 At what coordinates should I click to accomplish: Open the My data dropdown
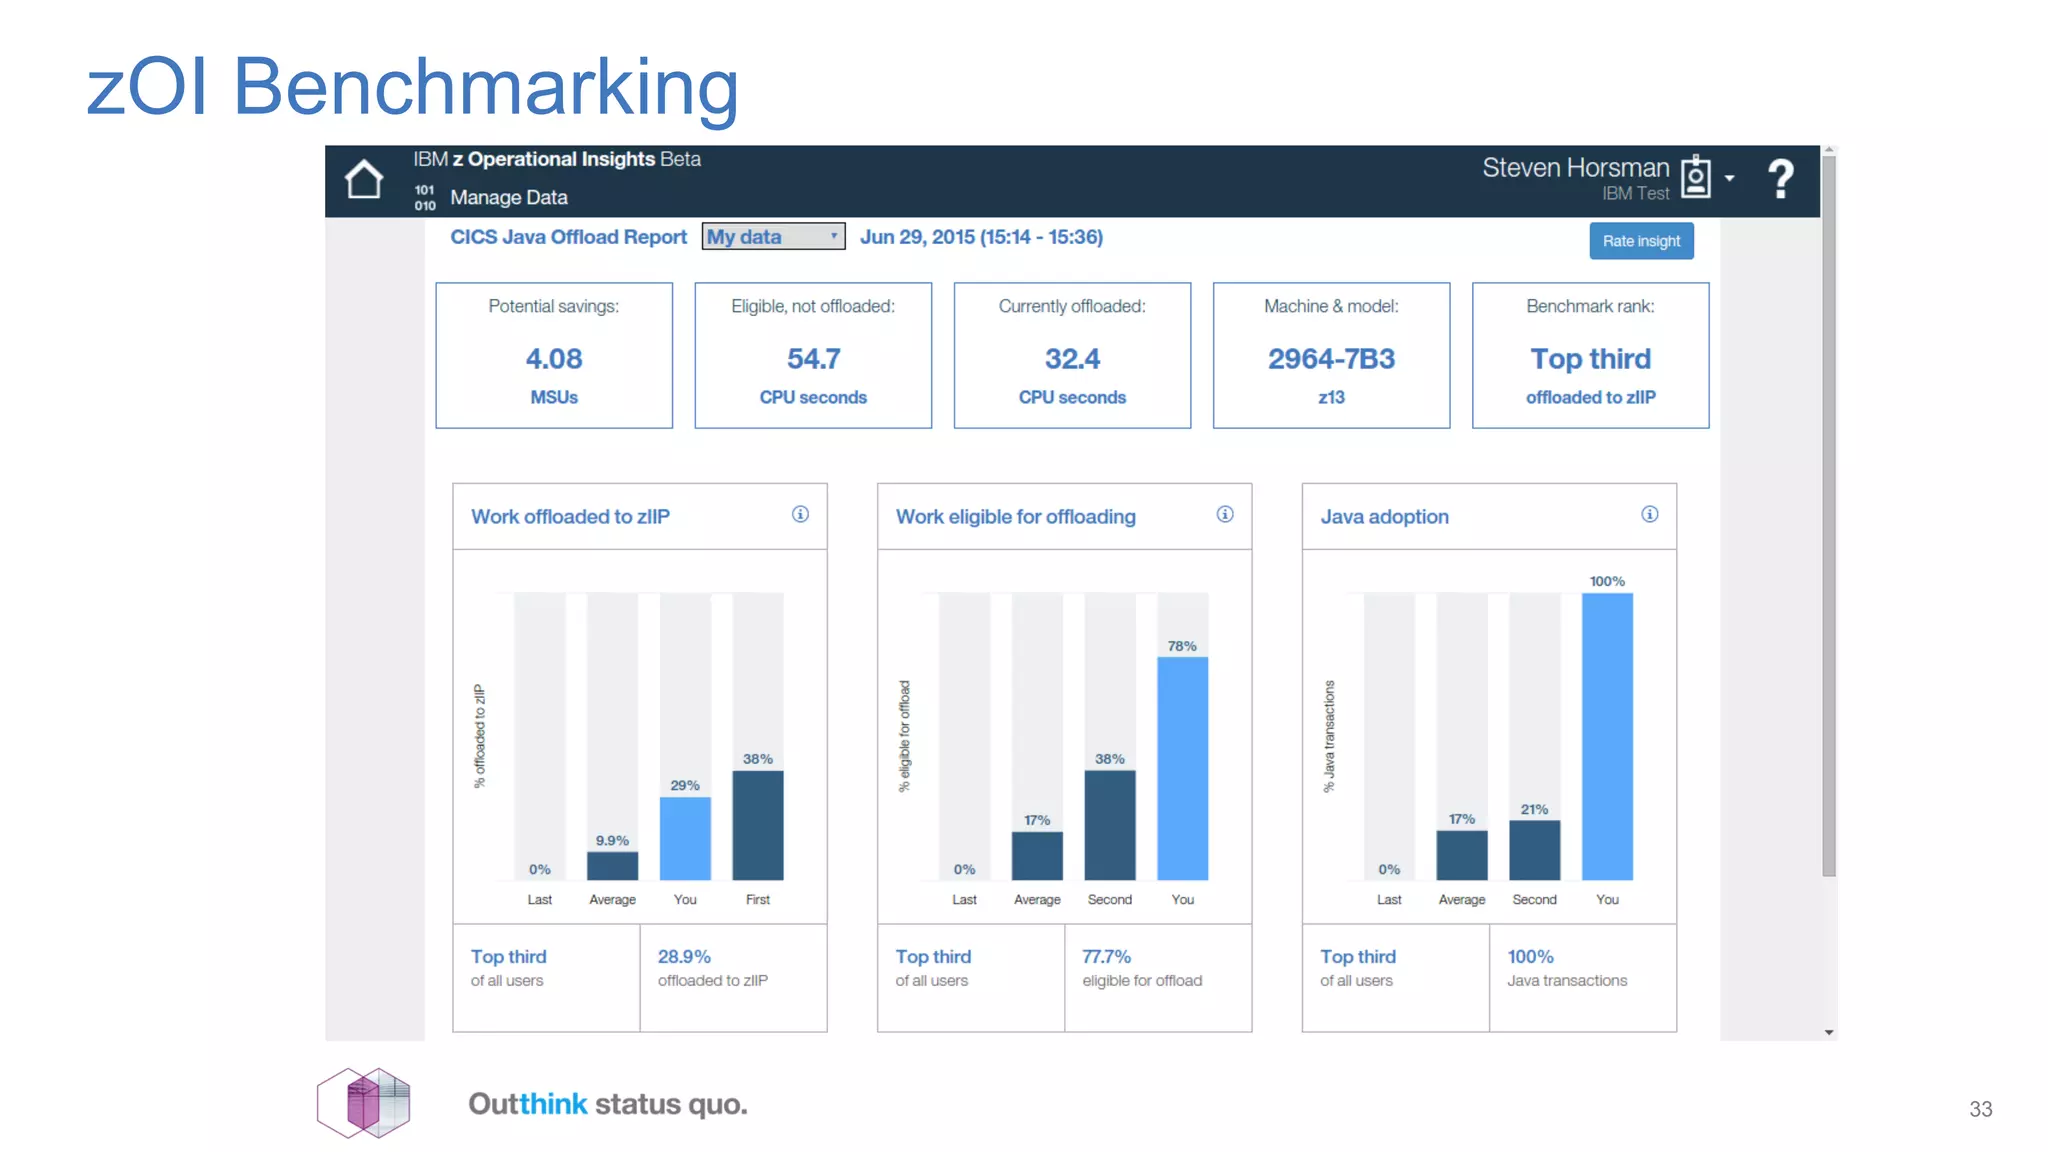pos(773,237)
